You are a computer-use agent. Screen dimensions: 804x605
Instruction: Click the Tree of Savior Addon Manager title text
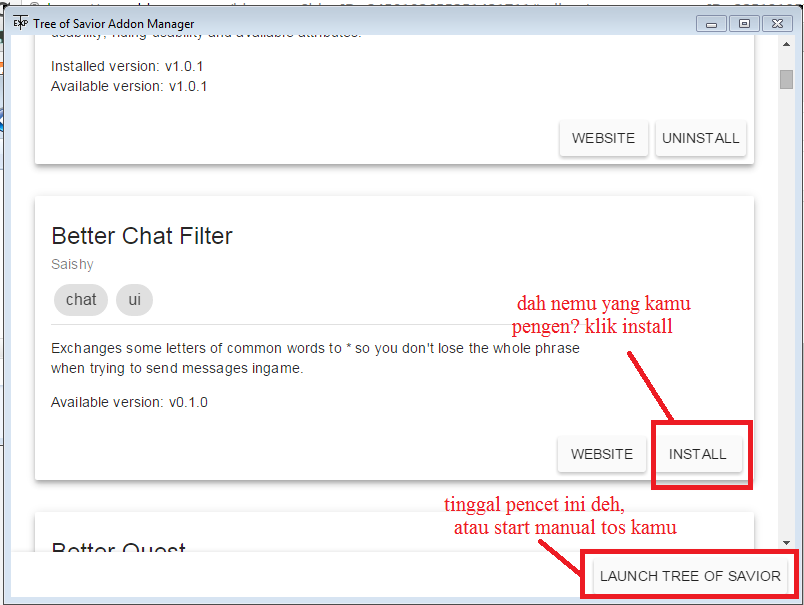[114, 24]
